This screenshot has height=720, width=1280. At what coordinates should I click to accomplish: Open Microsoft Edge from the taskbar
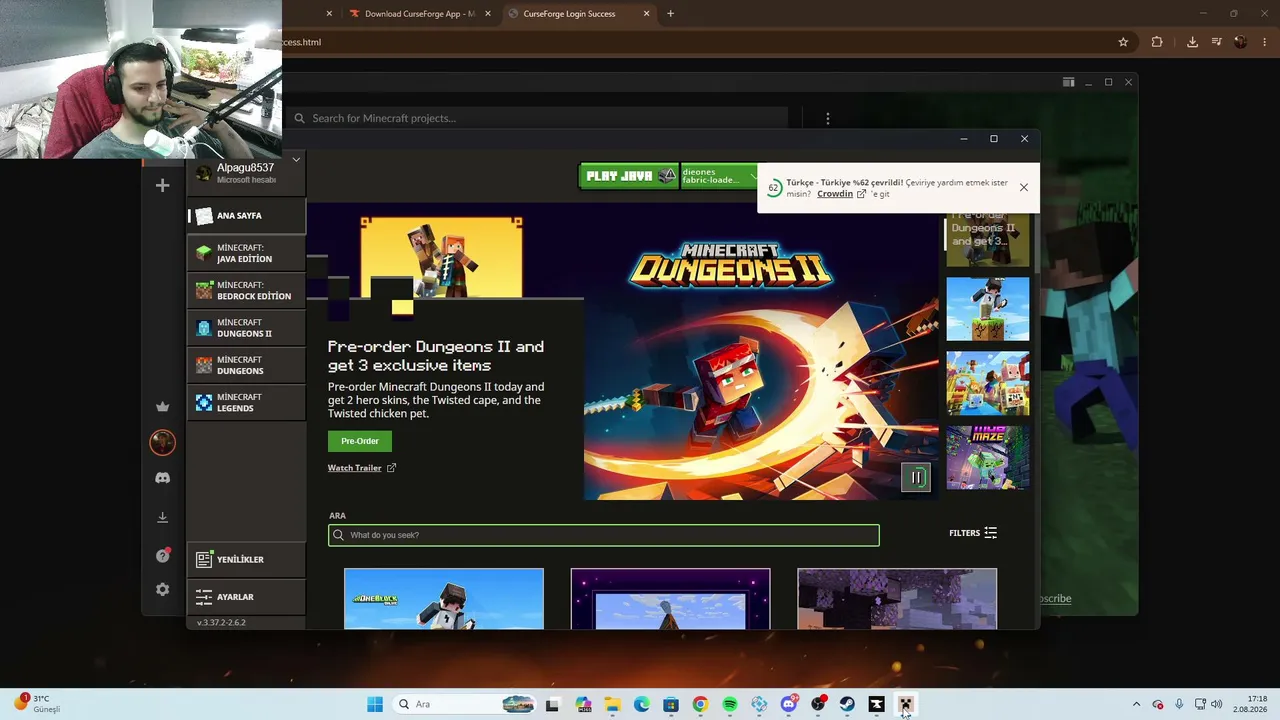click(641, 704)
